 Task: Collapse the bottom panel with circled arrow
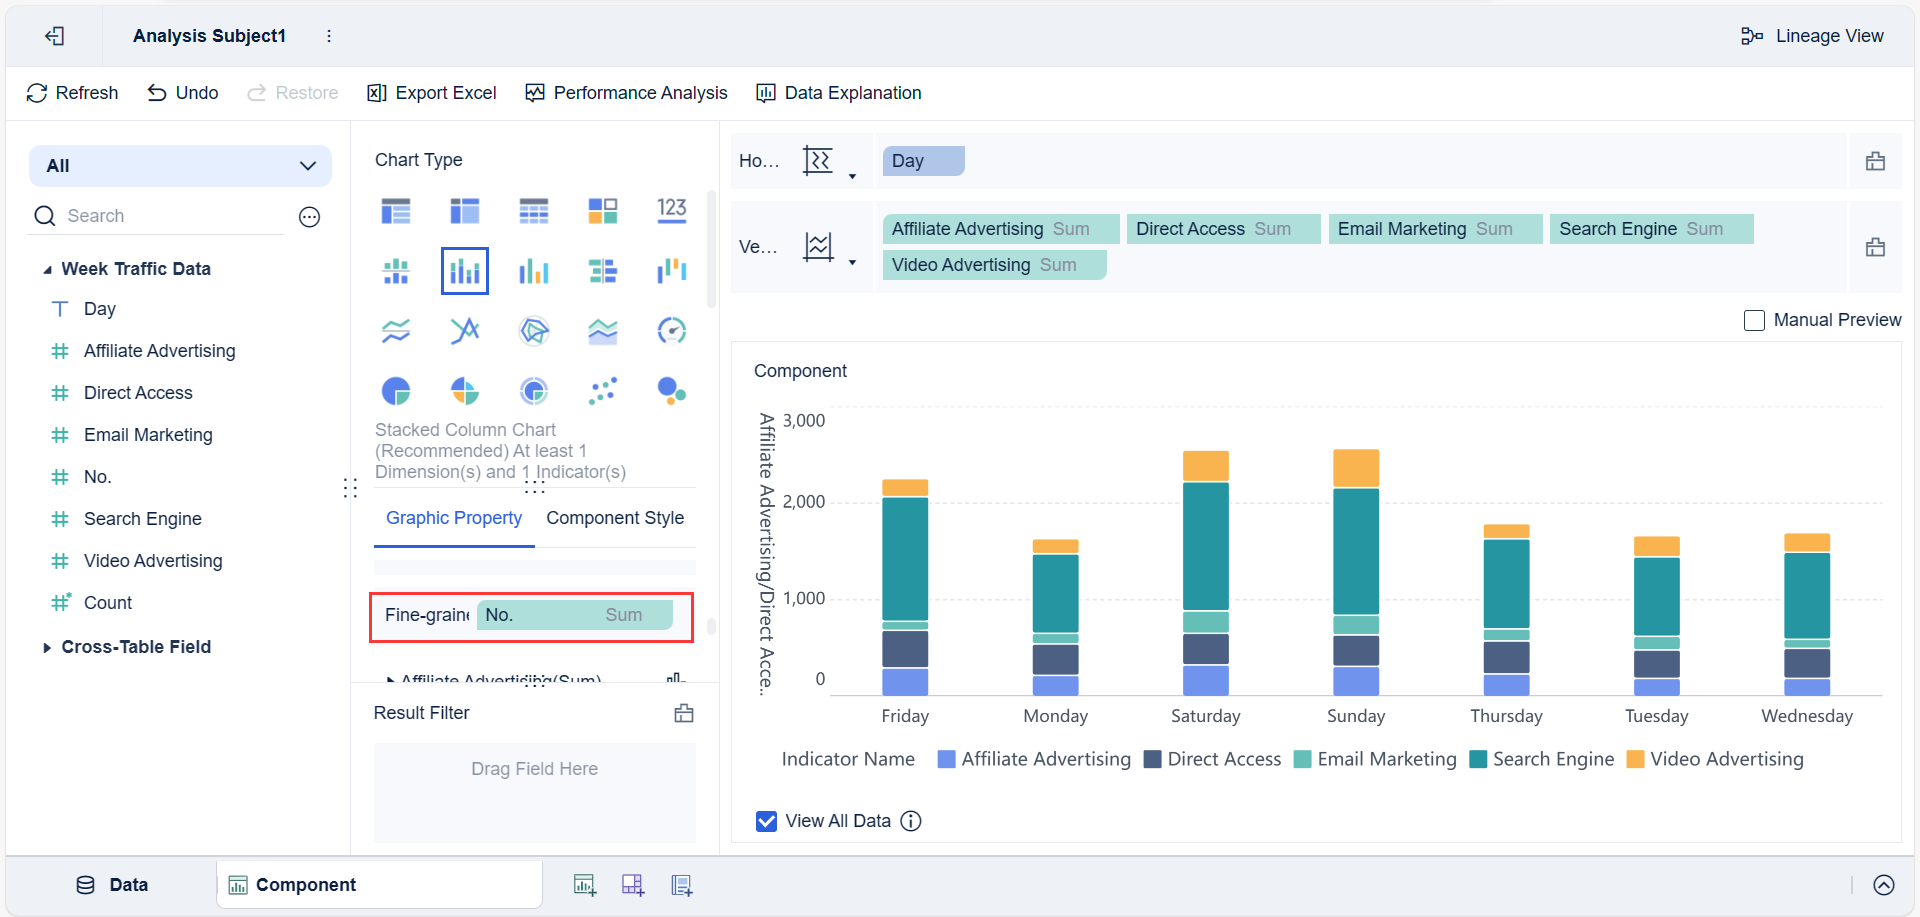click(x=1884, y=885)
